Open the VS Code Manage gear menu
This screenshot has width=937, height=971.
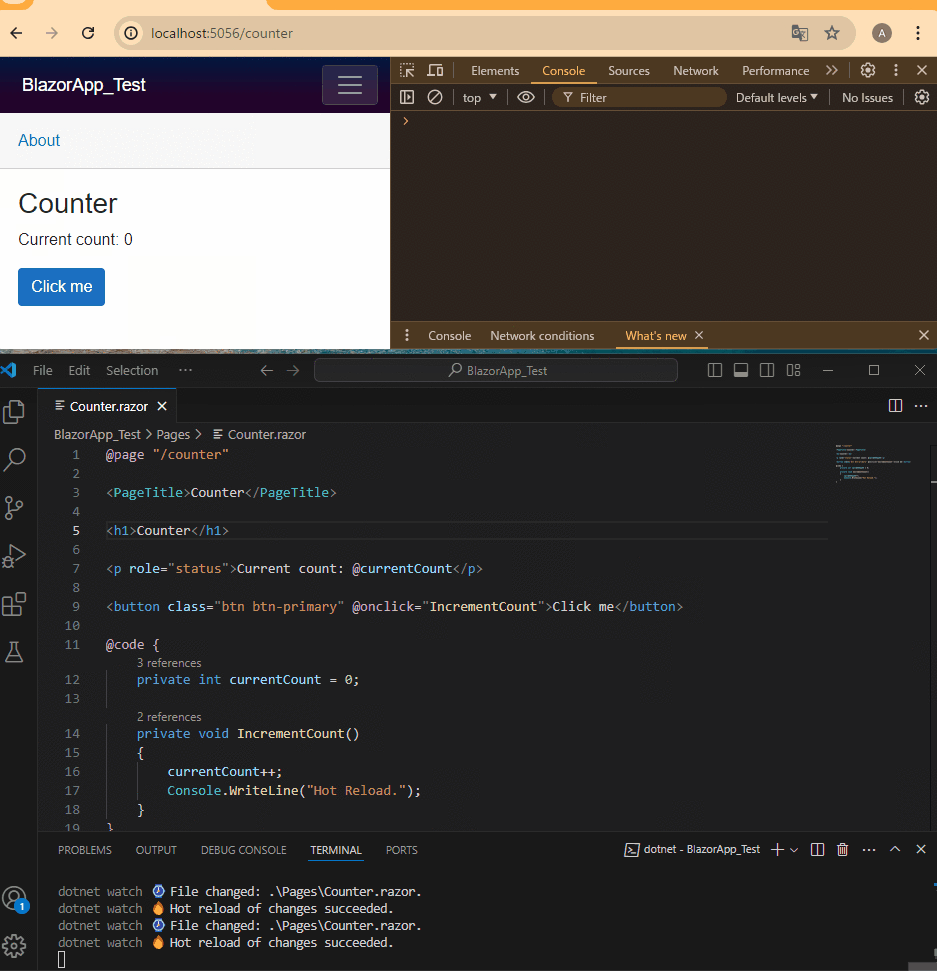pyautogui.click(x=14, y=946)
